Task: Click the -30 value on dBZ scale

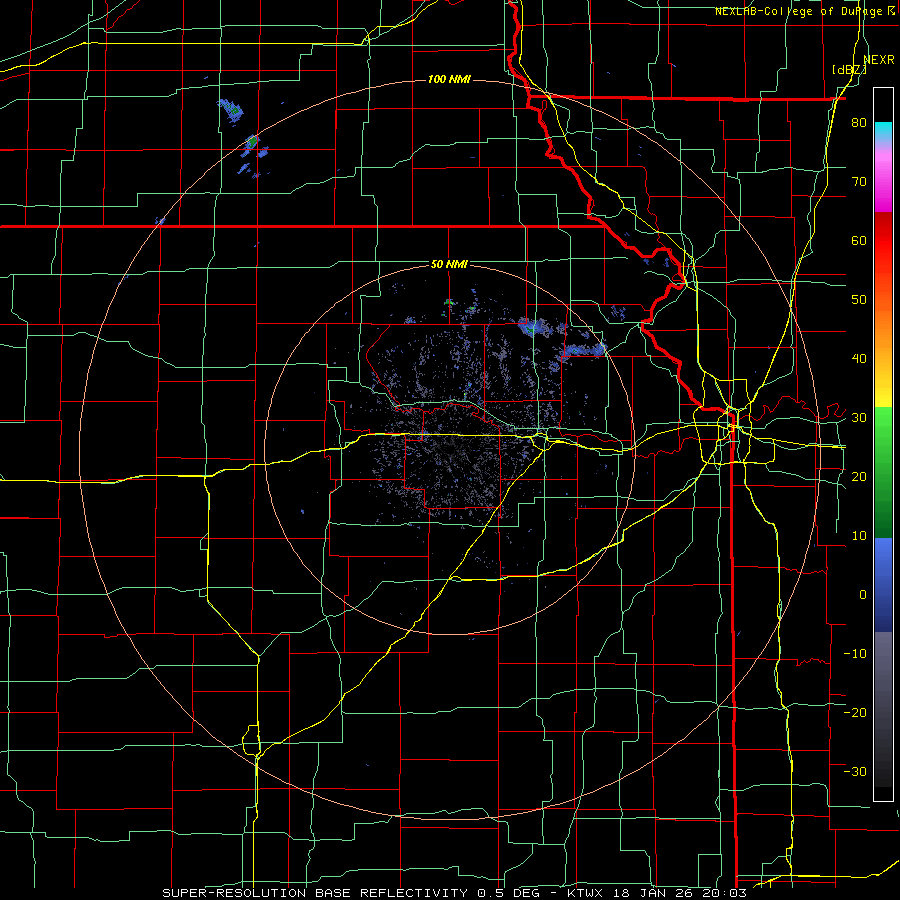Action: (x=855, y=771)
